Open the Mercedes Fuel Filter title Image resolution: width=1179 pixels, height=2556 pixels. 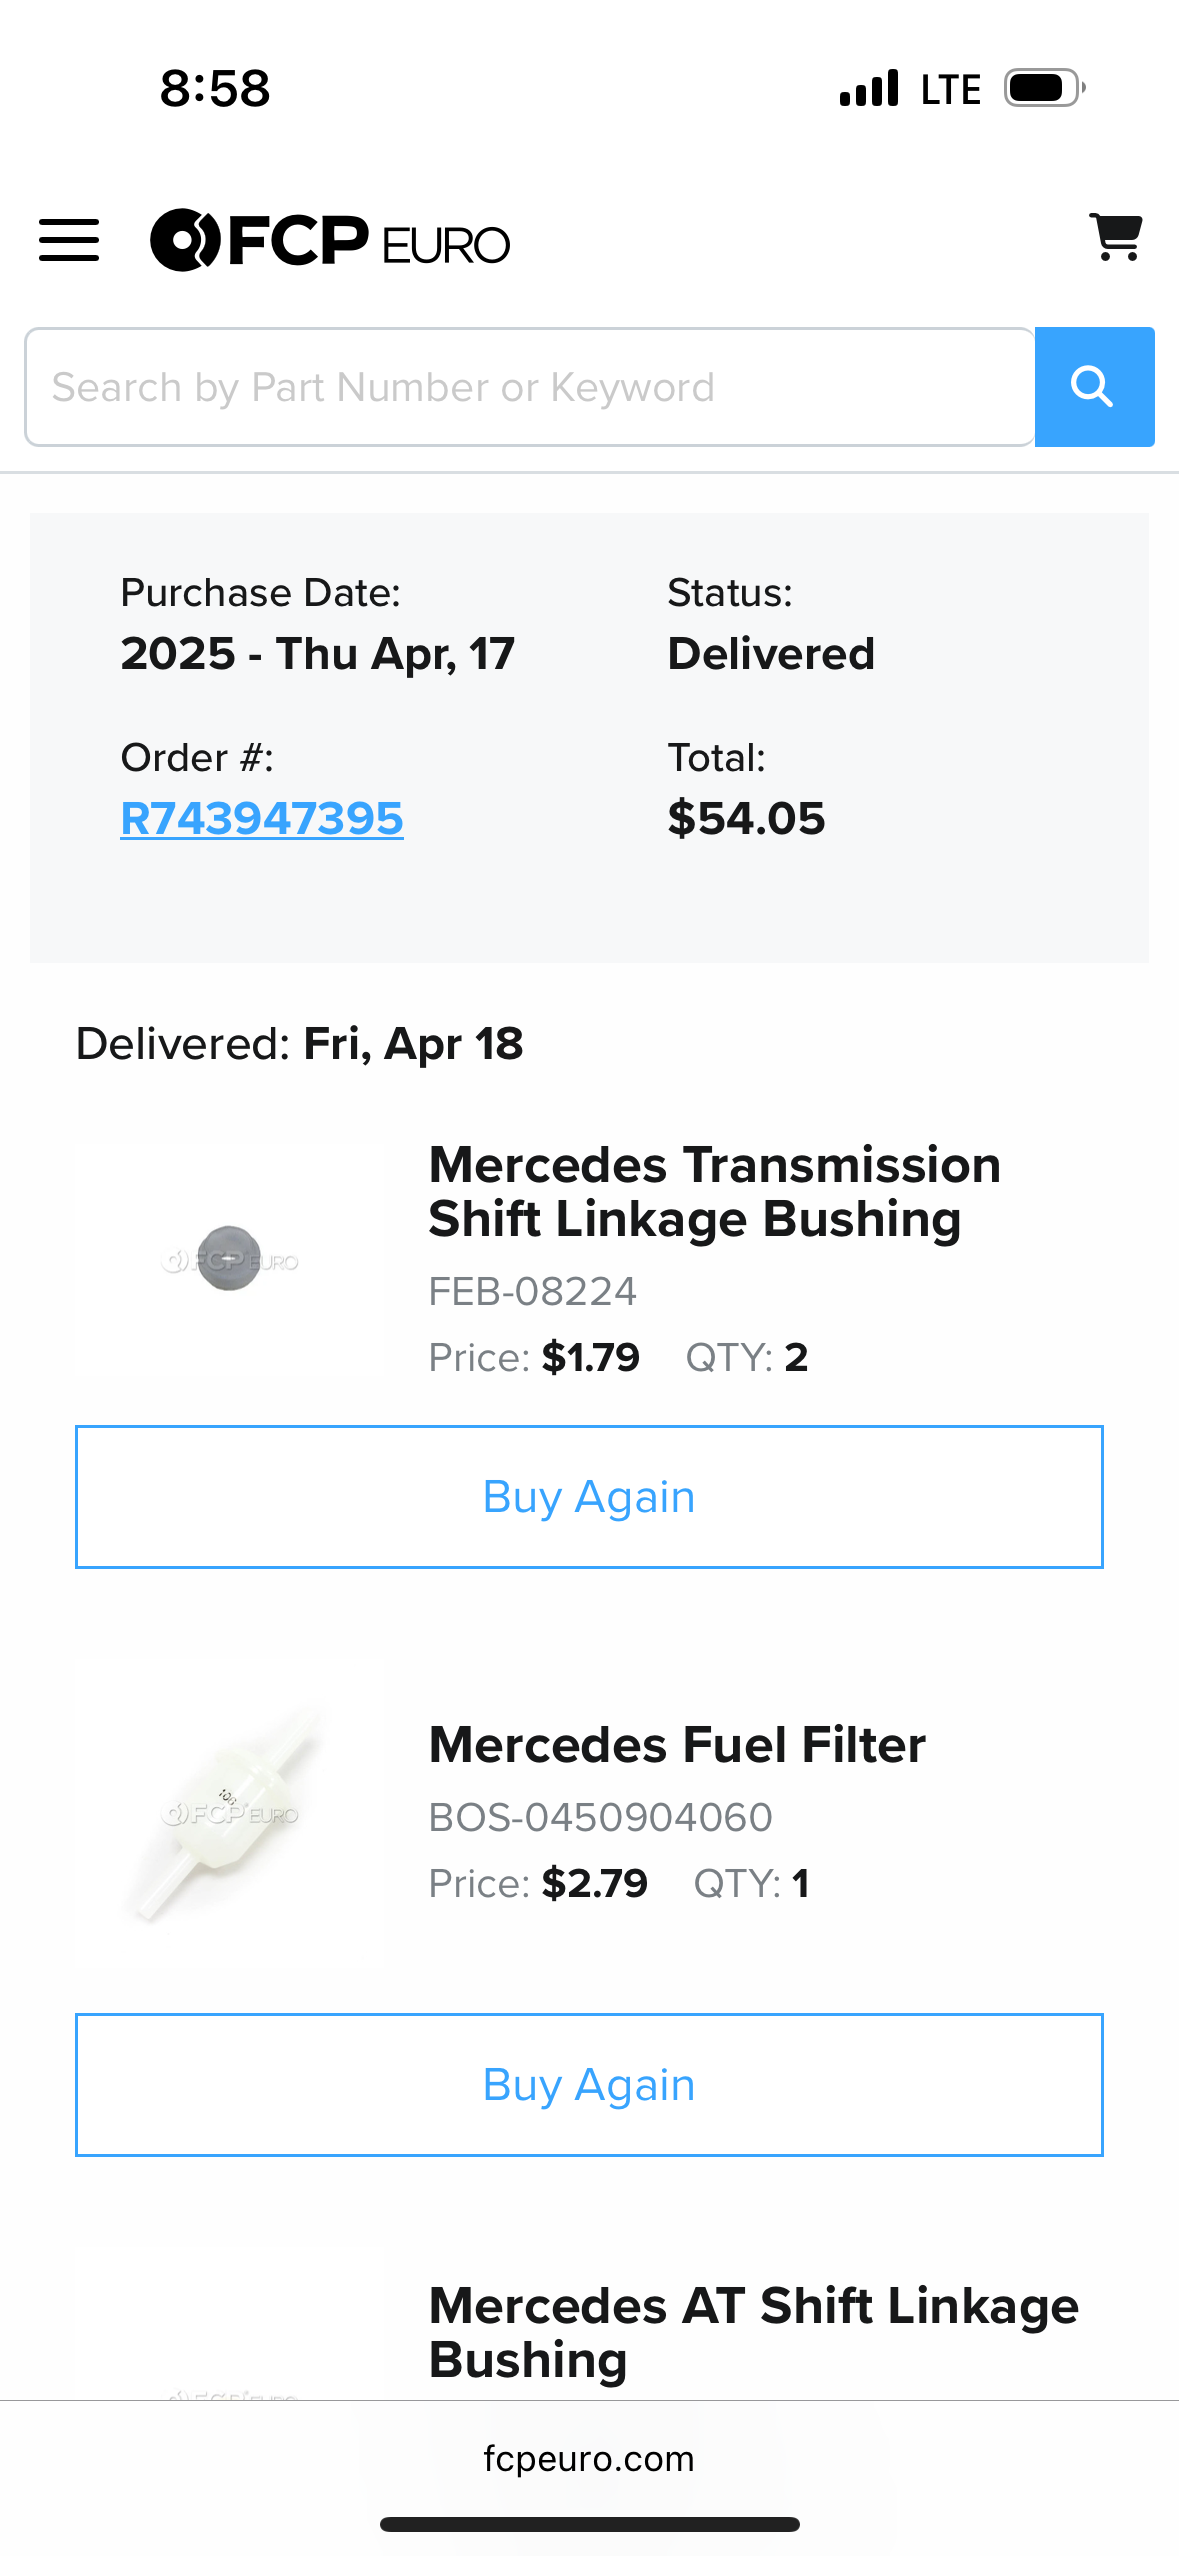[x=677, y=1745]
